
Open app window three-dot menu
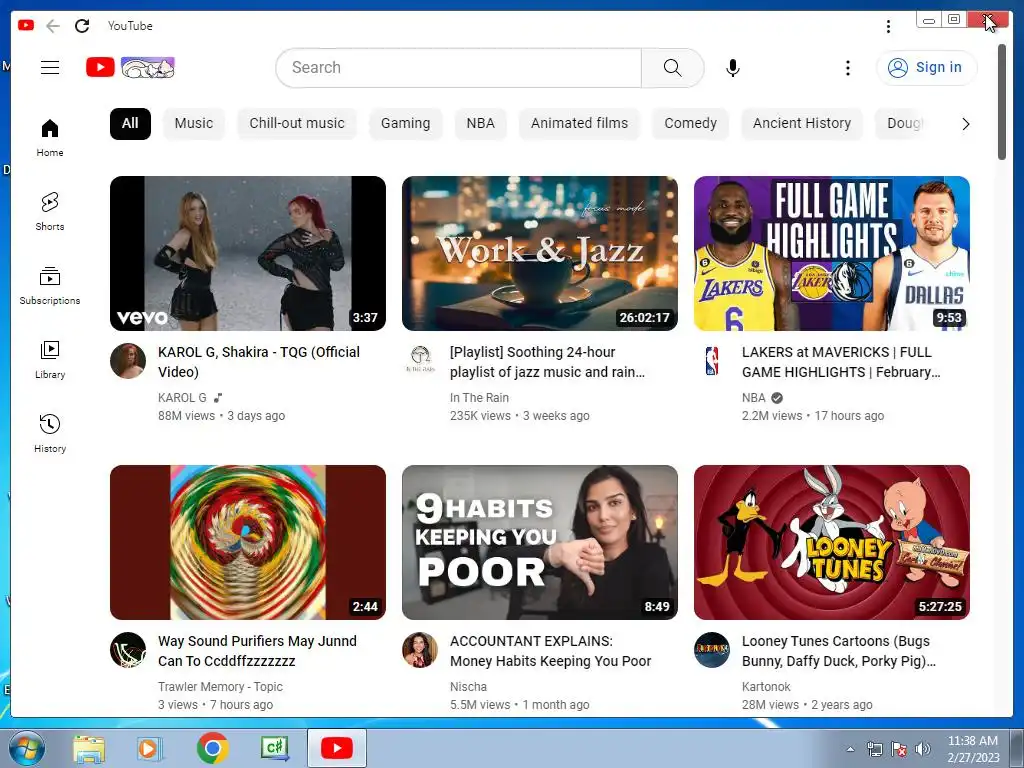click(x=888, y=26)
